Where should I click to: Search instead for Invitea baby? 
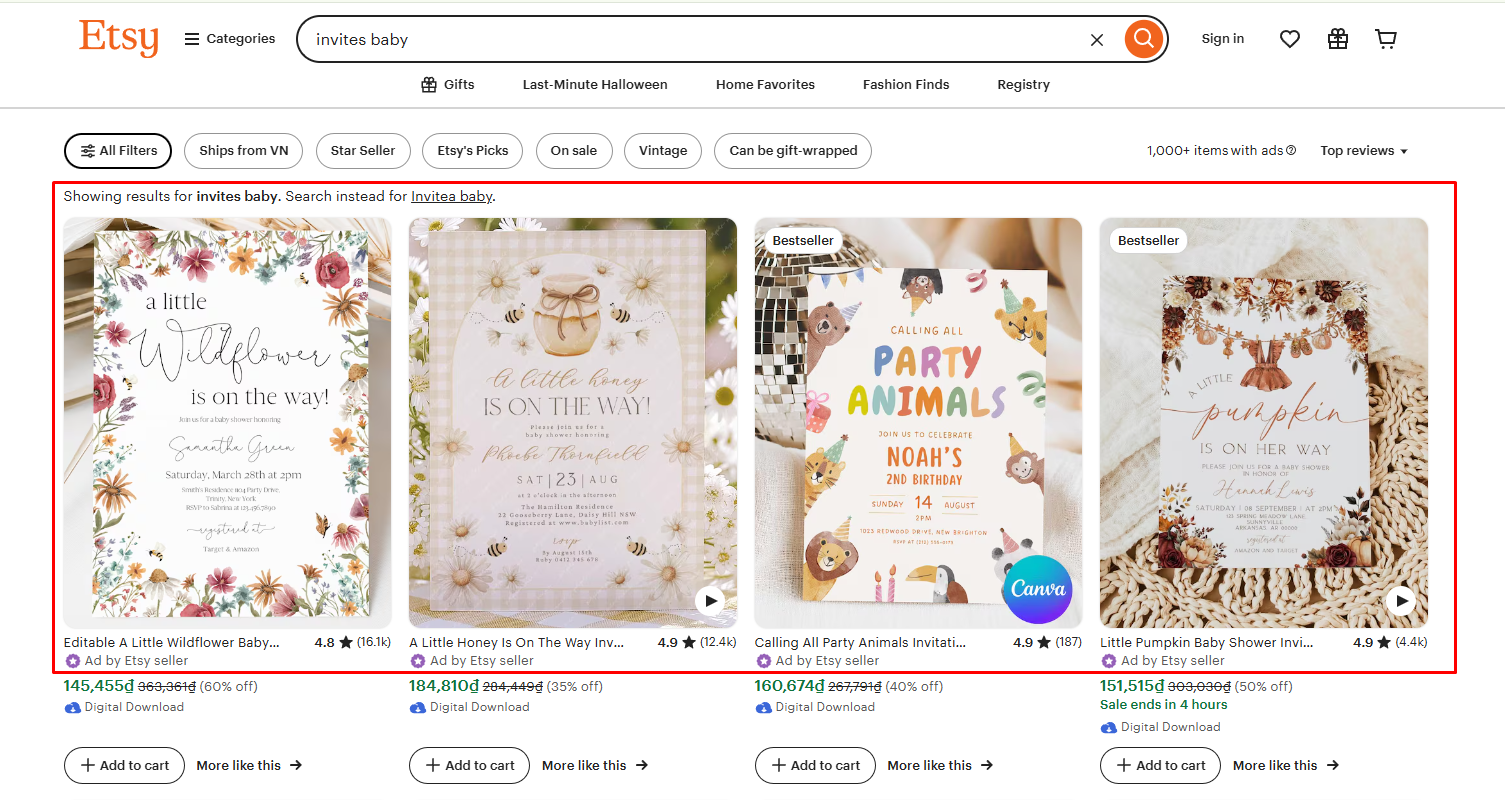(452, 196)
